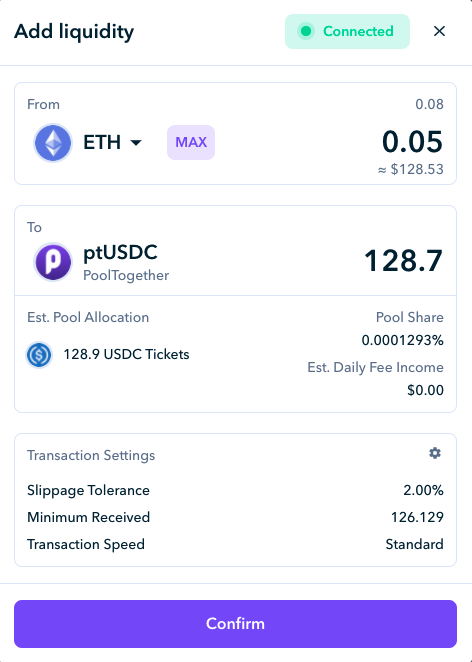Viewport: 472px width, 662px height.
Task: Click the MAX amount button
Action: coord(191,142)
